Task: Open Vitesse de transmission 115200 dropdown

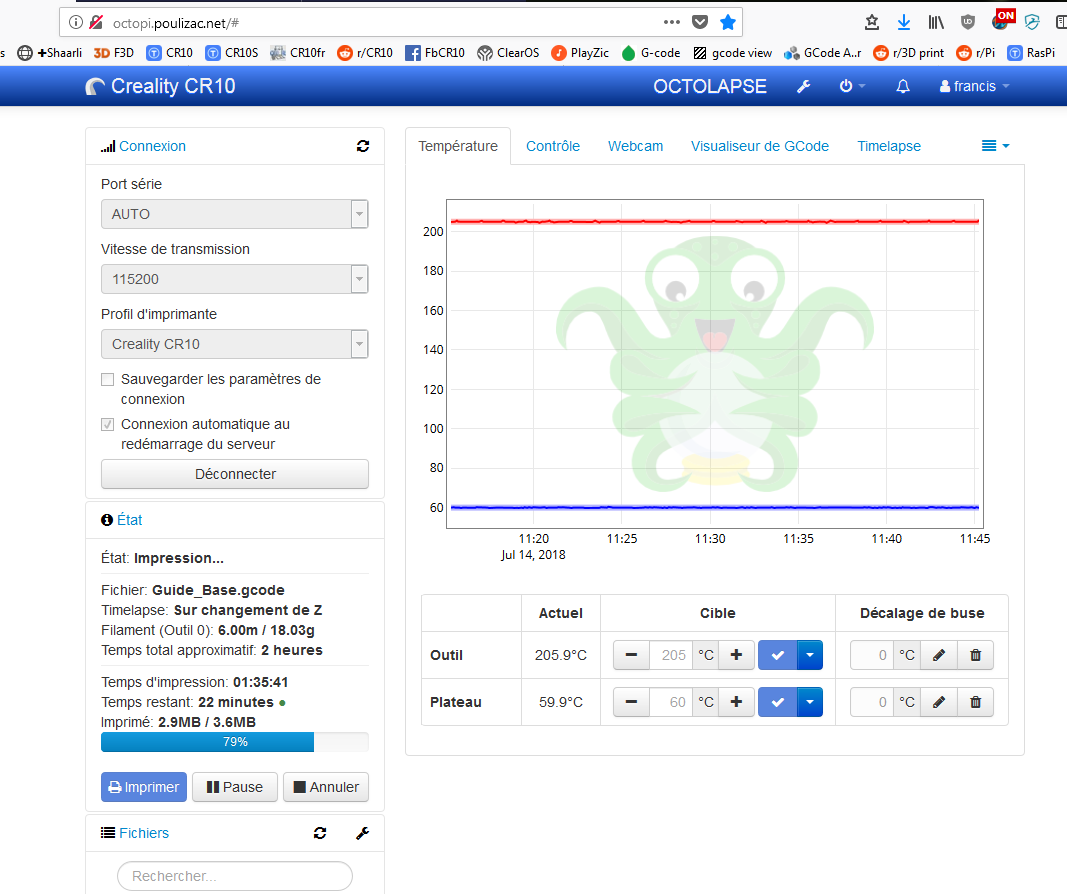Action: (x=235, y=279)
